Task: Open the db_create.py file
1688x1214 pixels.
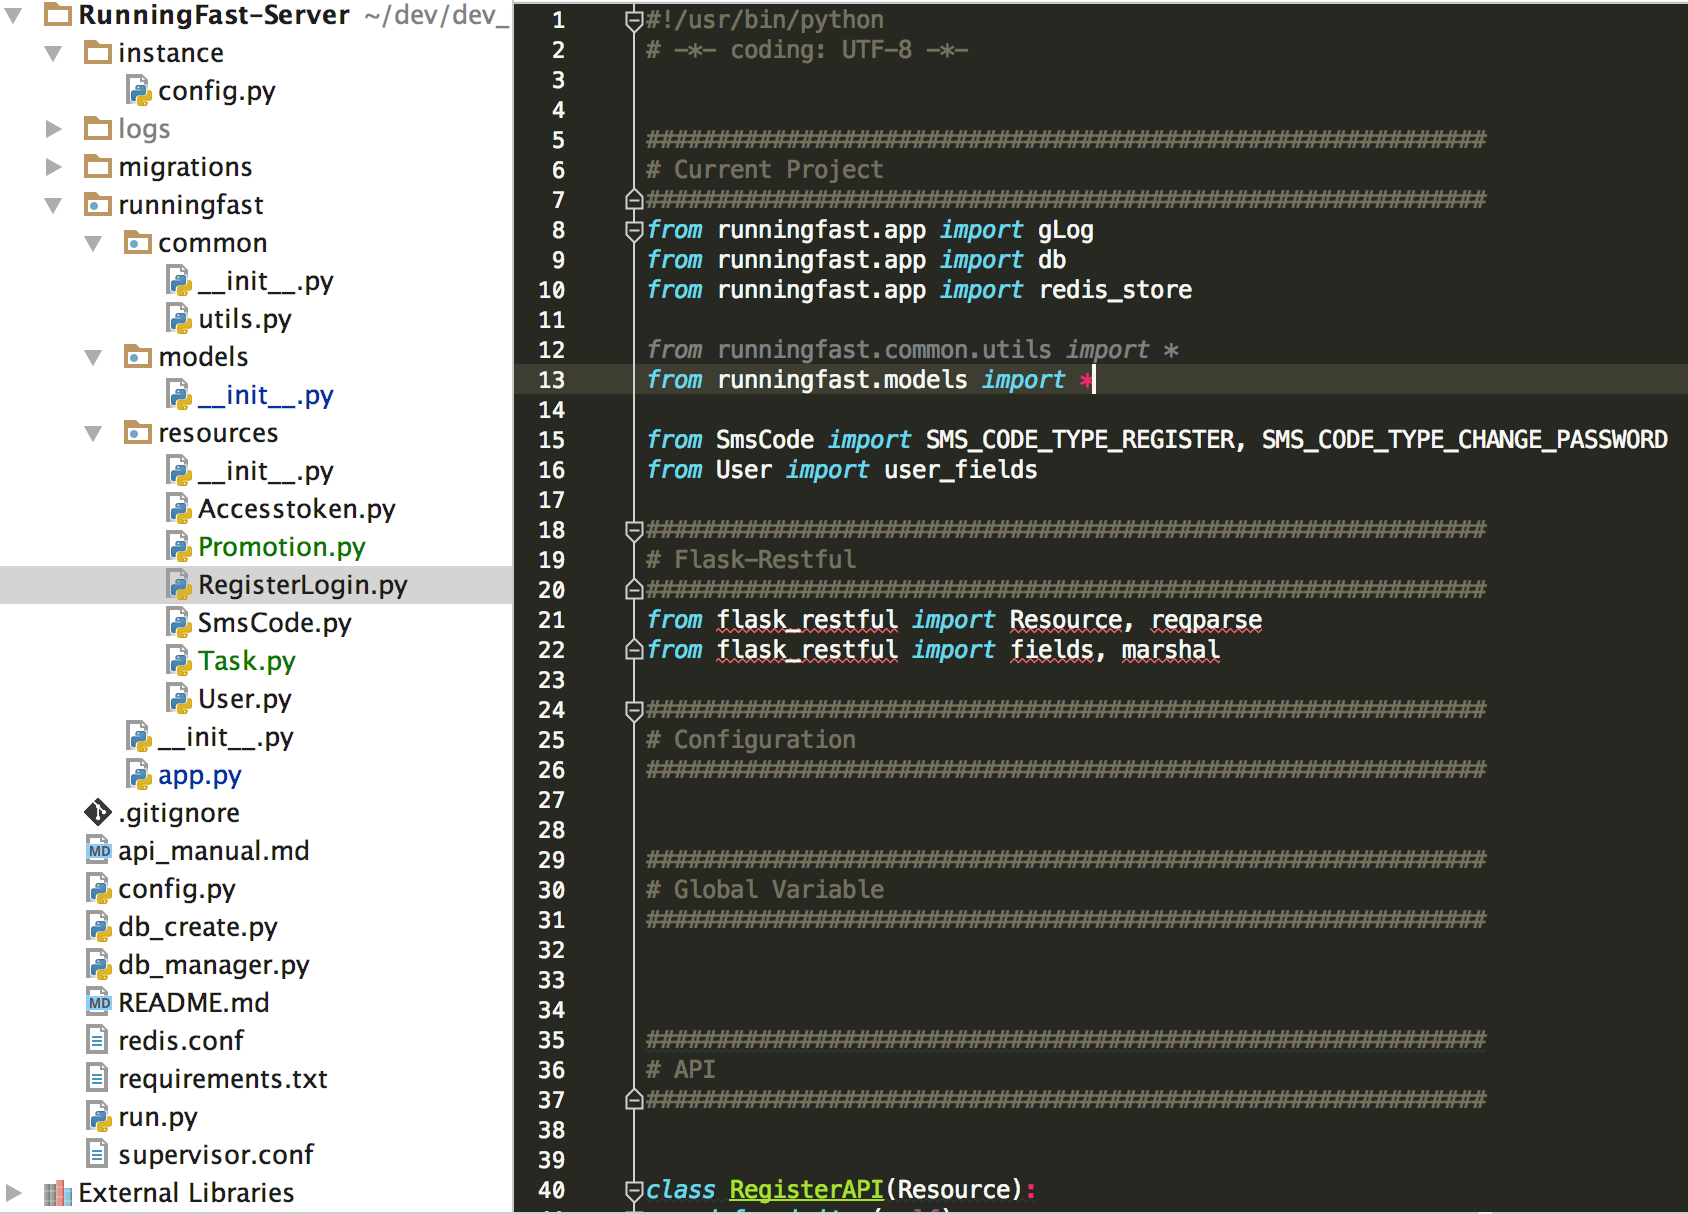Action: [x=197, y=927]
